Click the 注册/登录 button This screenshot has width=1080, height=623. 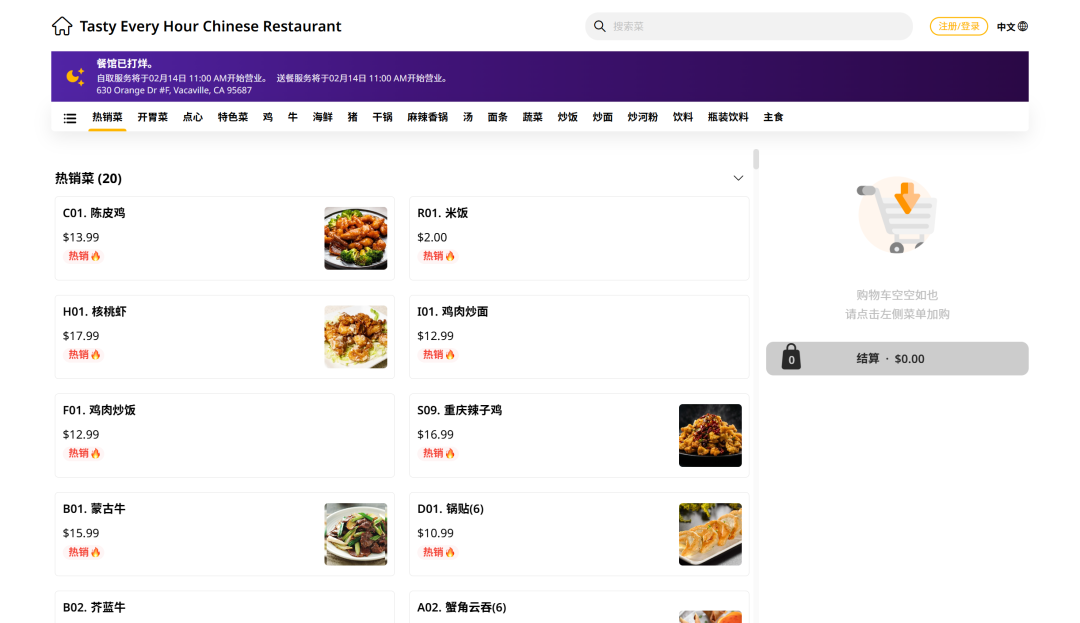click(958, 27)
